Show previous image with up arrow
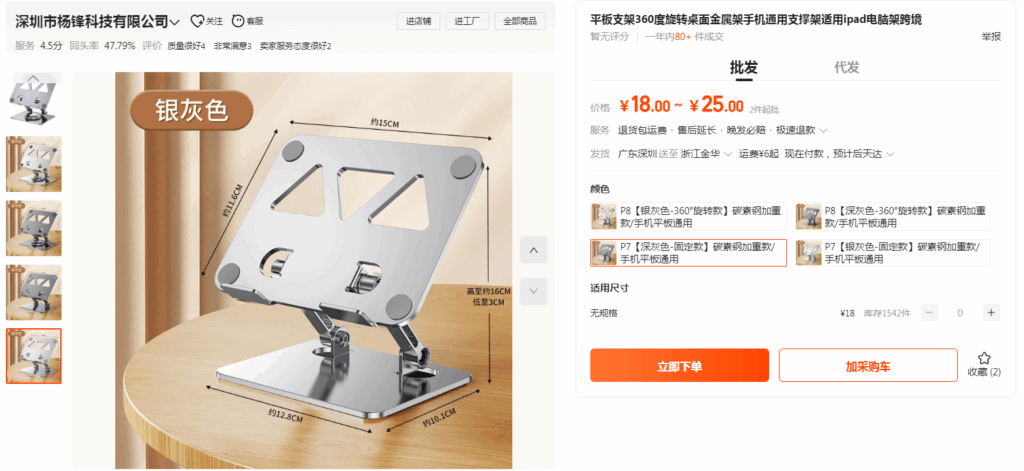 pyautogui.click(x=534, y=250)
